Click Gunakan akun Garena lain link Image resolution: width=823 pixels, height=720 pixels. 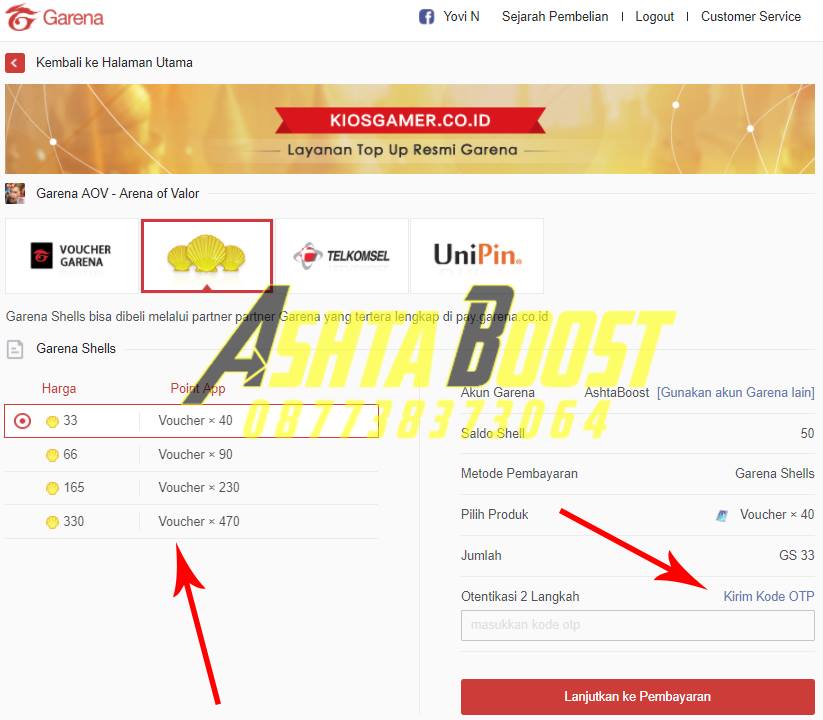(x=736, y=393)
